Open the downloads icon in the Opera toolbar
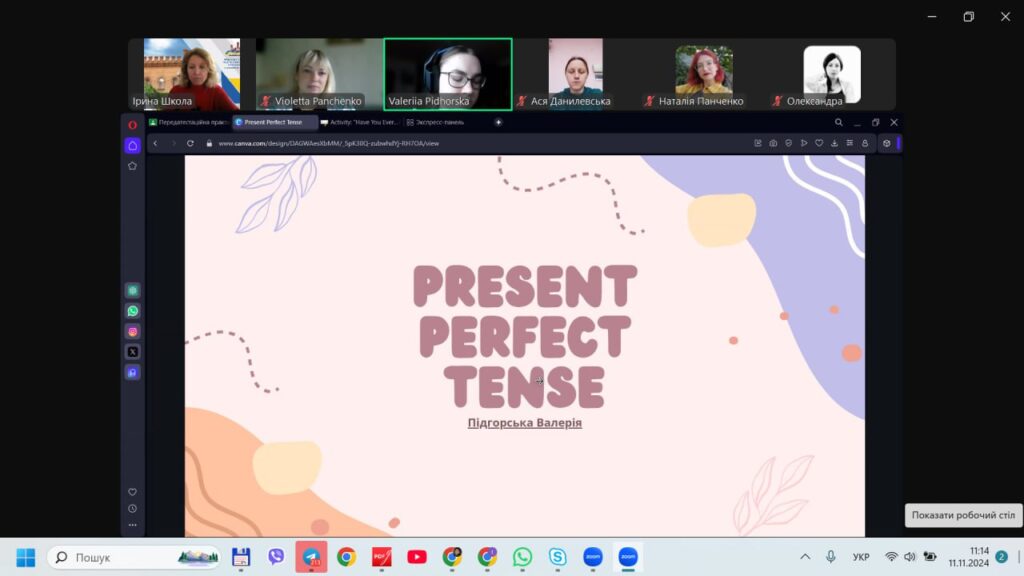Screen dimensions: 1024x576 point(835,143)
